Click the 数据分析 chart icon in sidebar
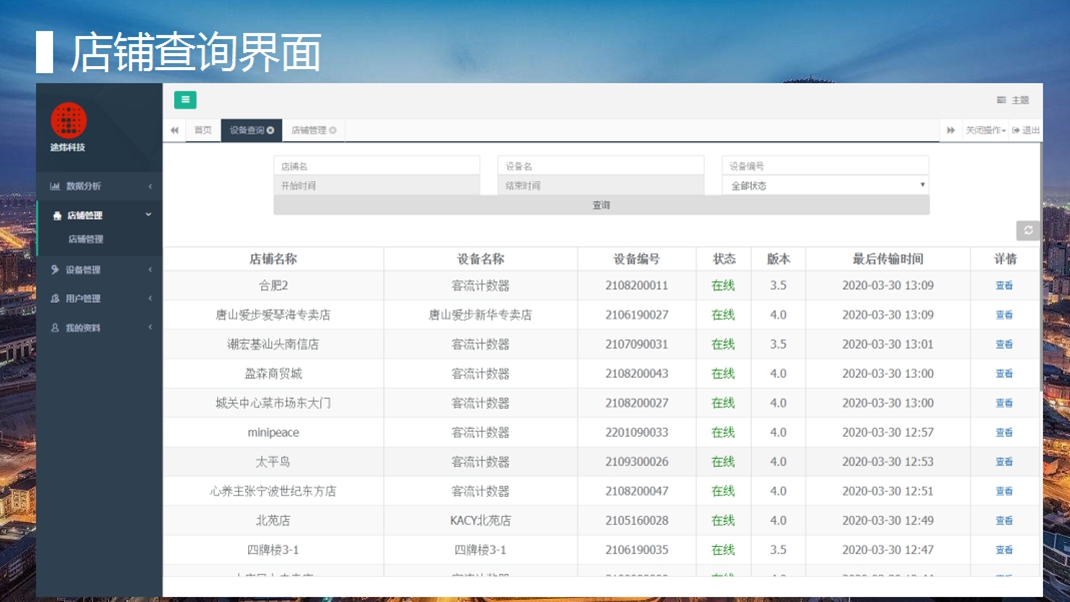The height and width of the screenshot is (602, 1070). tap(55, 186)
